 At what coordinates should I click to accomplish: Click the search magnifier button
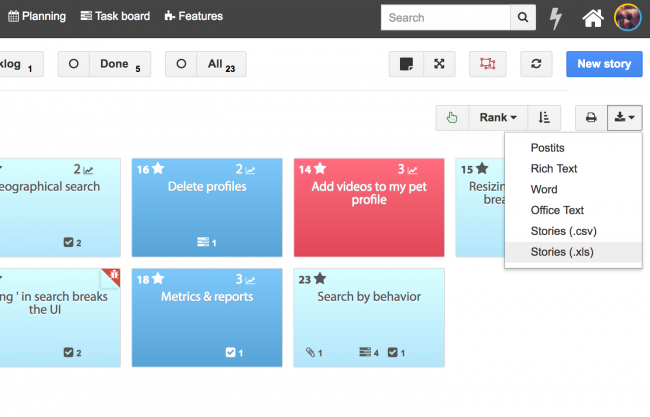[x=523, y=17]
